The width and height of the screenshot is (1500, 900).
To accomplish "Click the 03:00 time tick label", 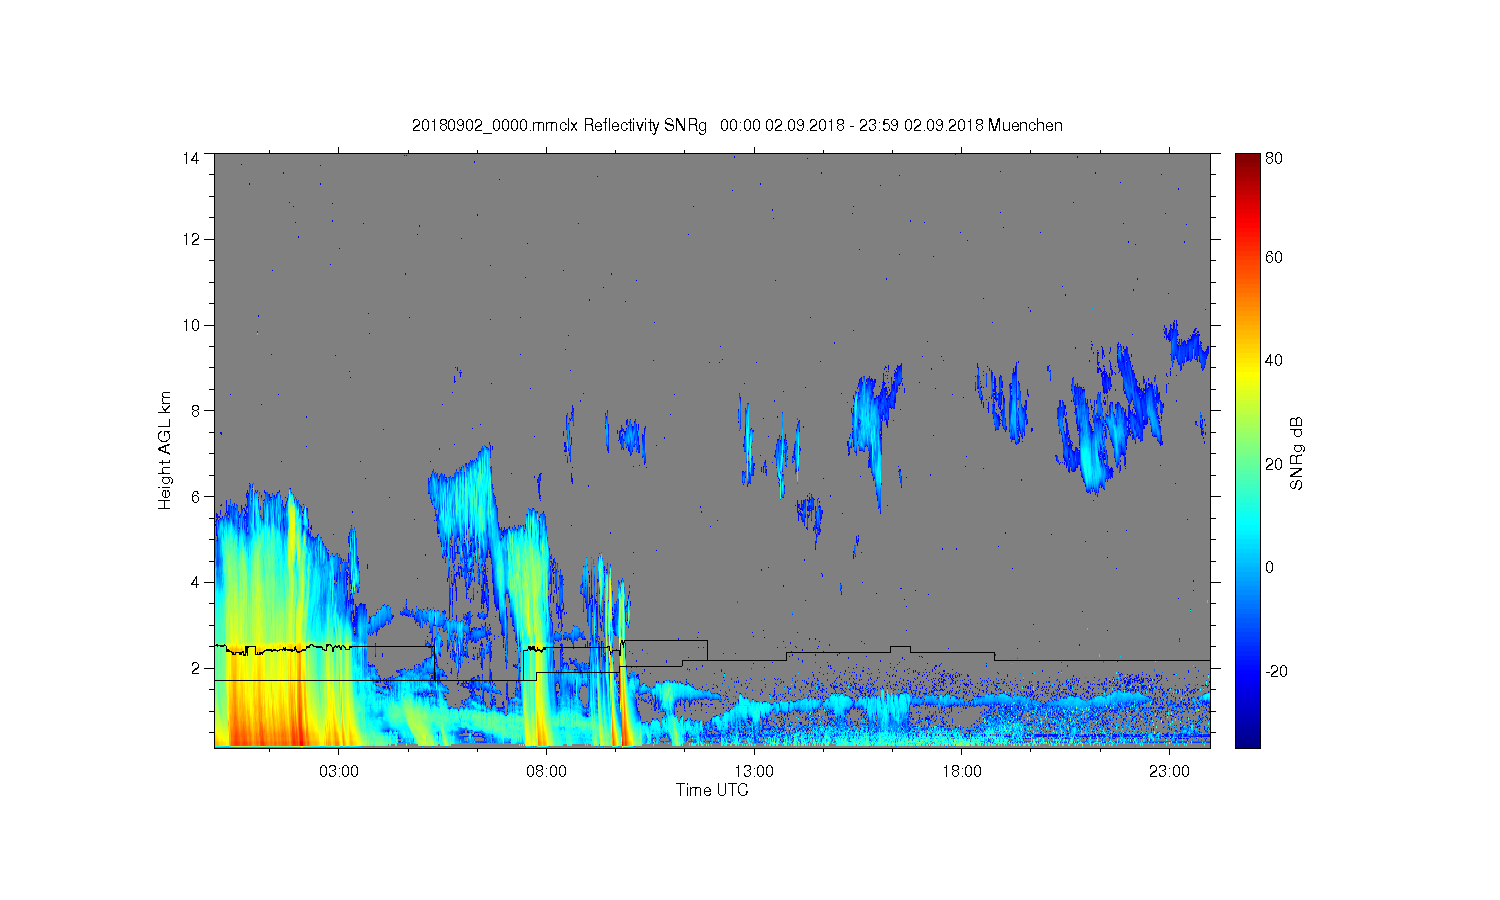I will click(339, 771).
